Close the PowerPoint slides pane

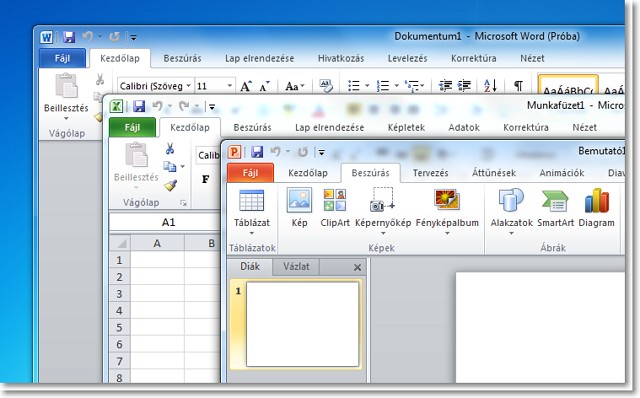[357, 267]
